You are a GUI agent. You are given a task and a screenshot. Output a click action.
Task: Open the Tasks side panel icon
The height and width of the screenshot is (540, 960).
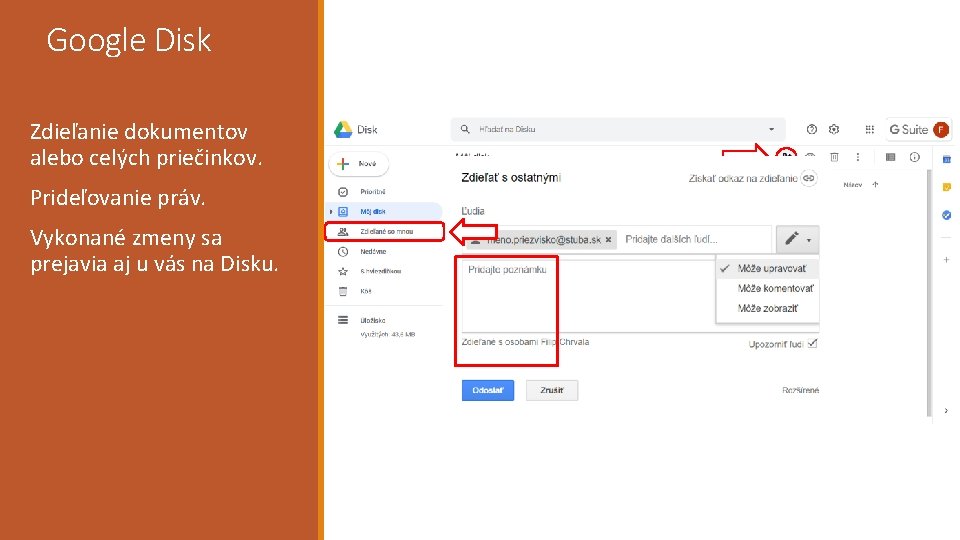(947, 215)
